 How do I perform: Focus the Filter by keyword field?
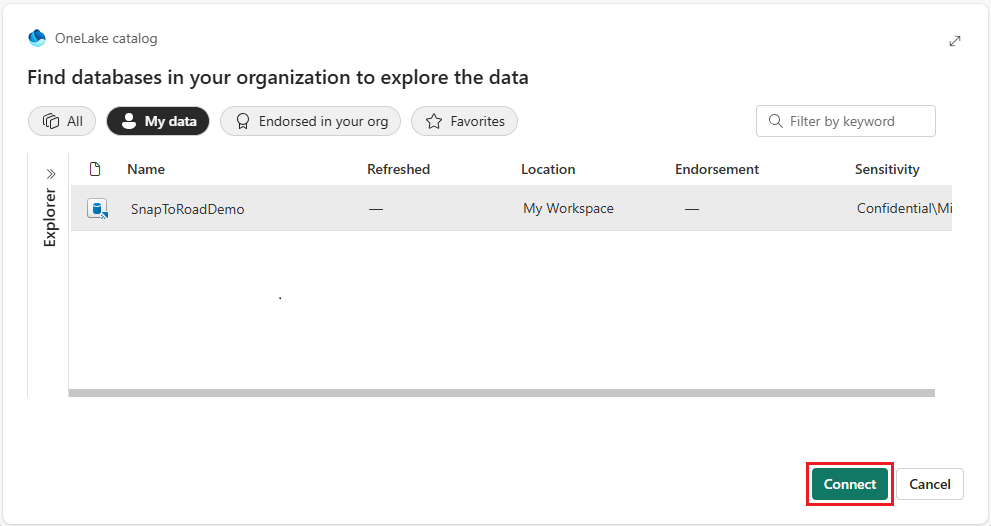coord(846,121)
